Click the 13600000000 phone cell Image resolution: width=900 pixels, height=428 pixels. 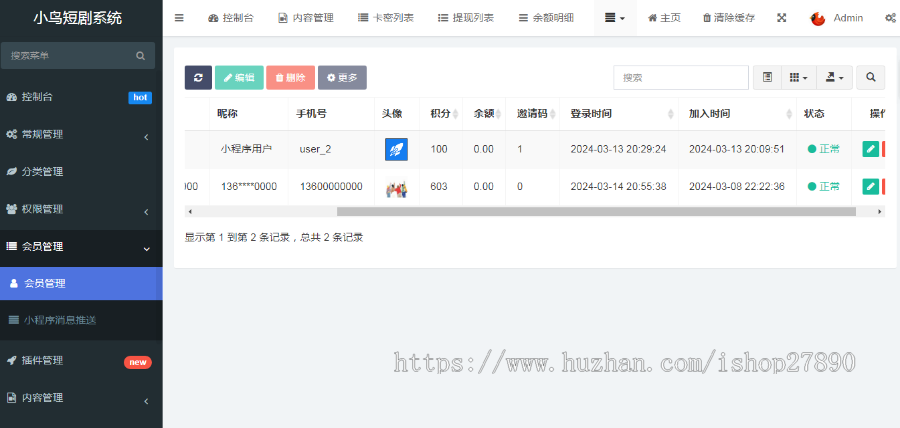331,186
